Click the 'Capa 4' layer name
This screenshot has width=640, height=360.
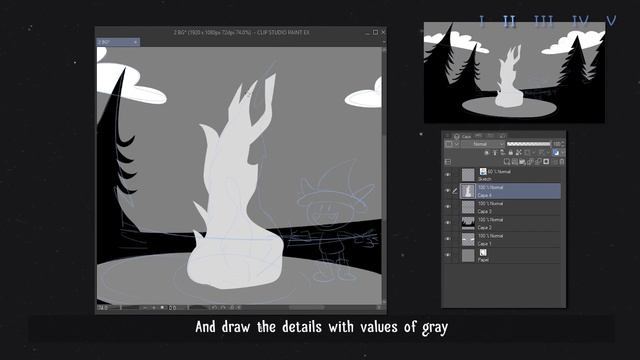484,195
